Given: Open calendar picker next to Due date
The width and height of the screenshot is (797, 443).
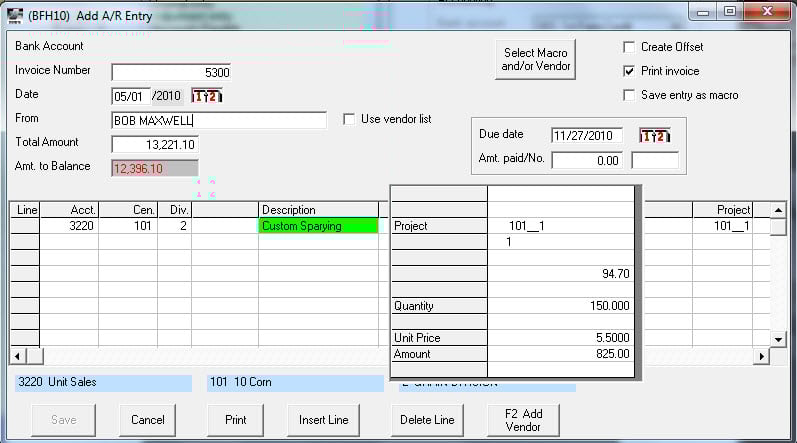Looking at the screenshot, I should [654, 135].
